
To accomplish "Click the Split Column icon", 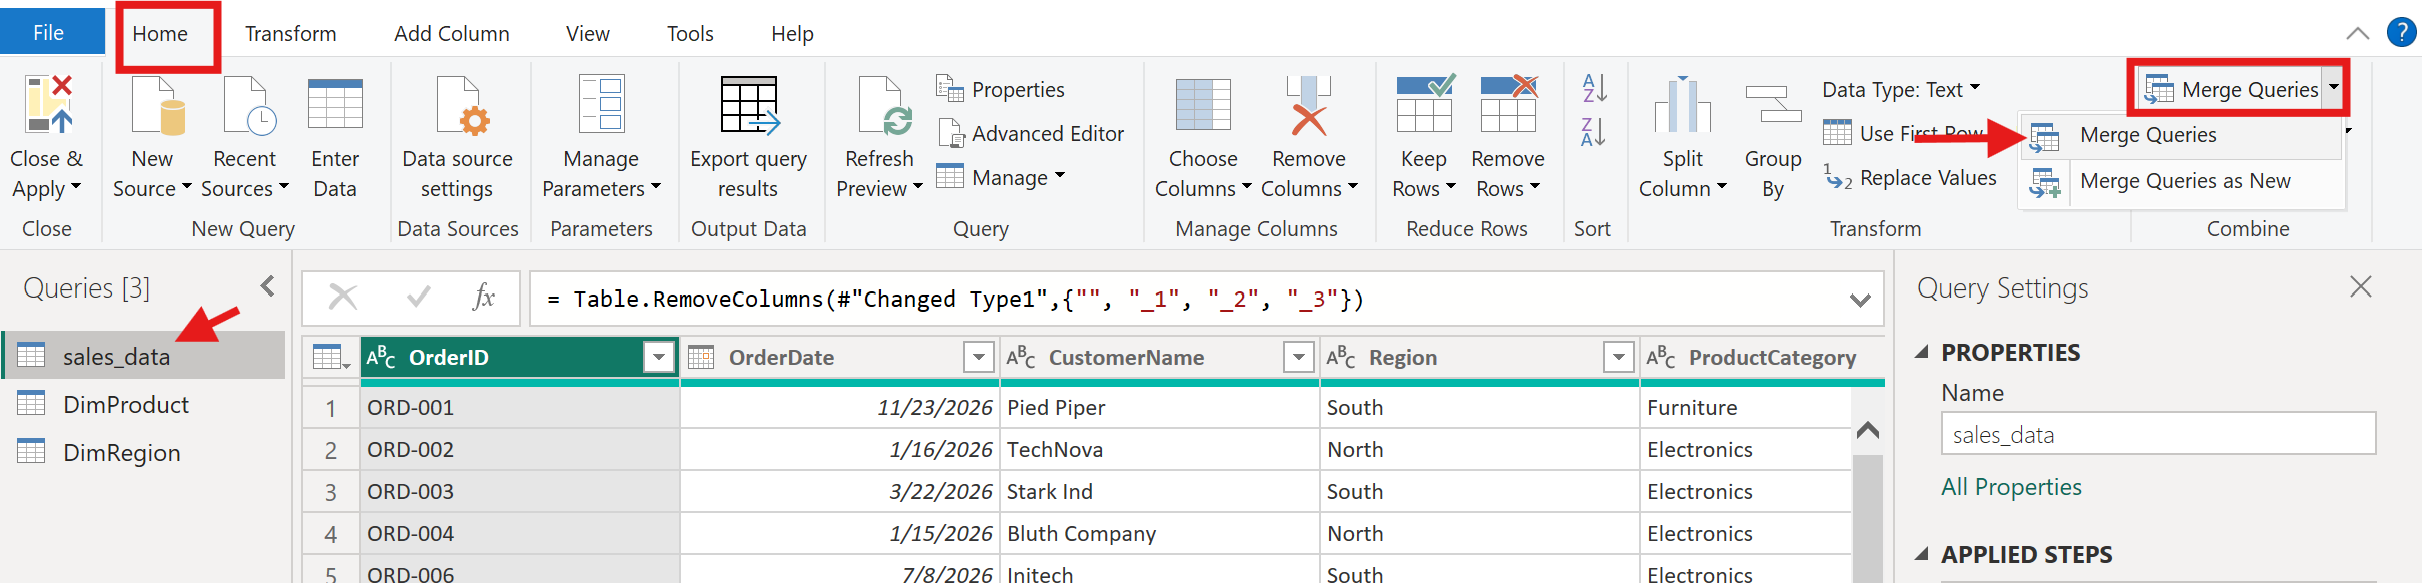I will point(1683,105).
